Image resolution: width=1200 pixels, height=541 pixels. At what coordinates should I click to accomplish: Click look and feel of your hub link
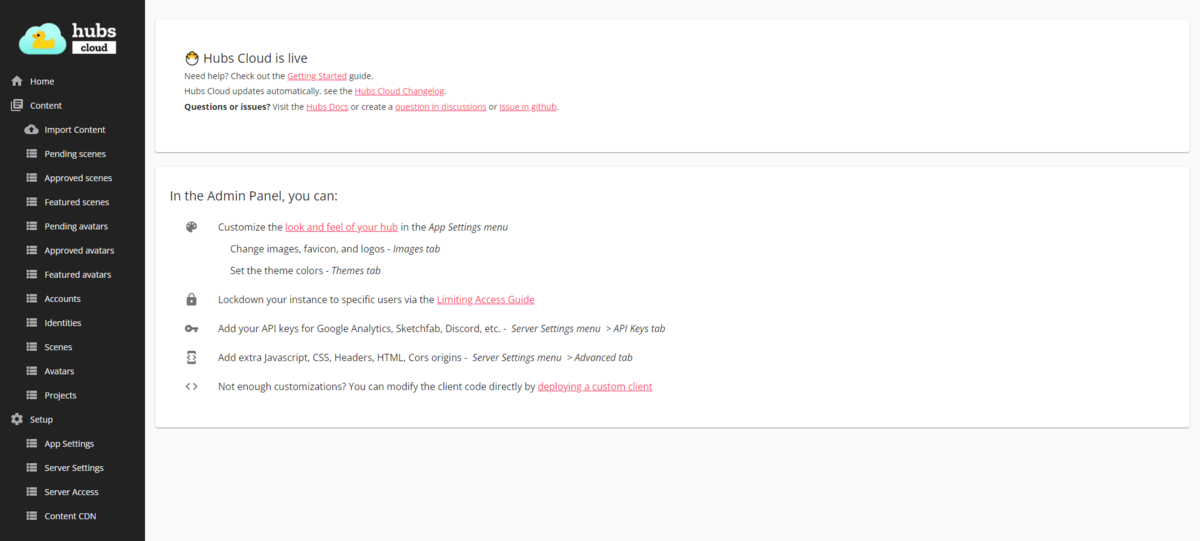tap(341, 227)
